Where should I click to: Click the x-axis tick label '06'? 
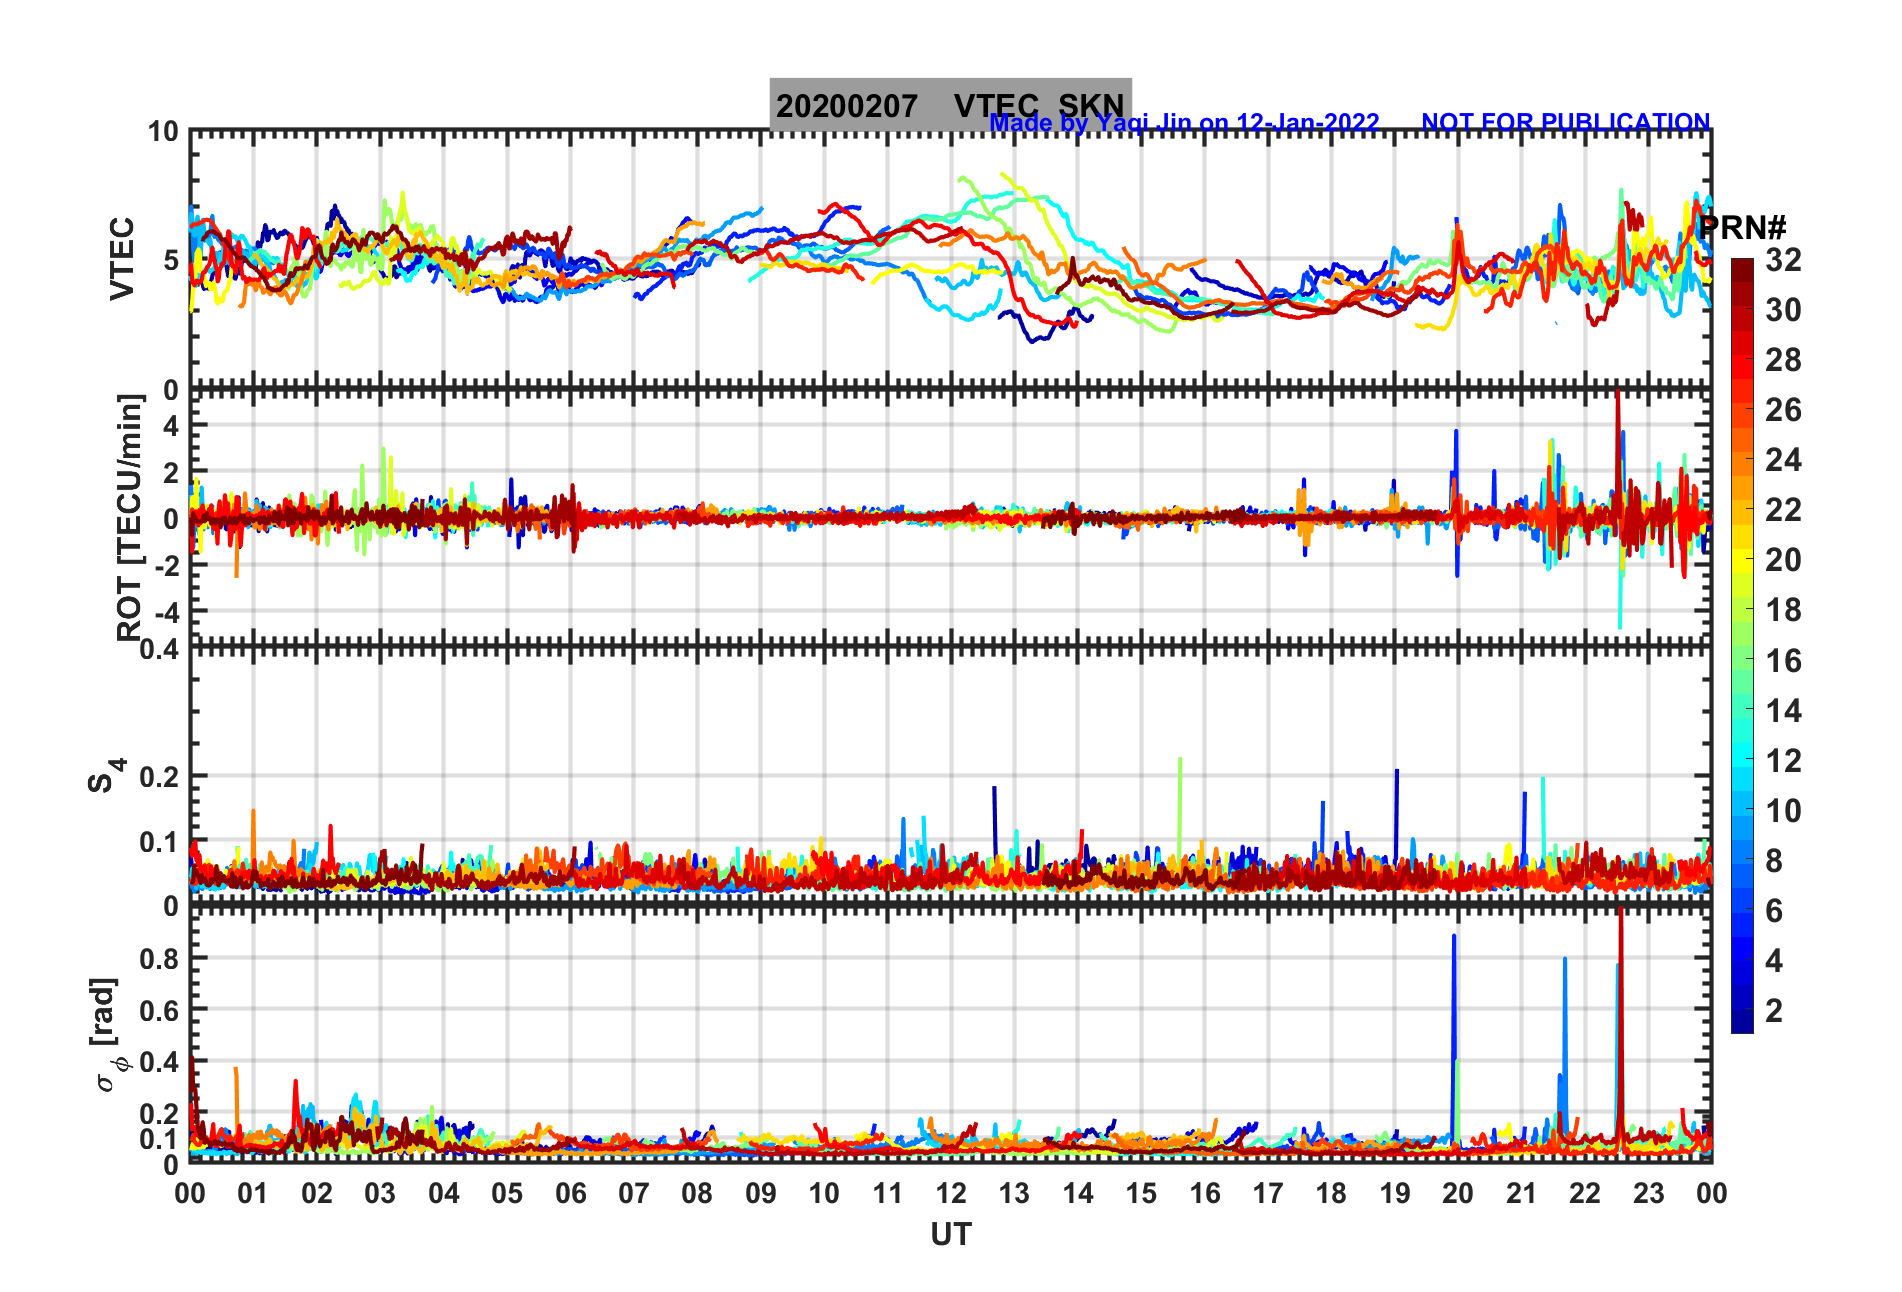point(570,1193)
